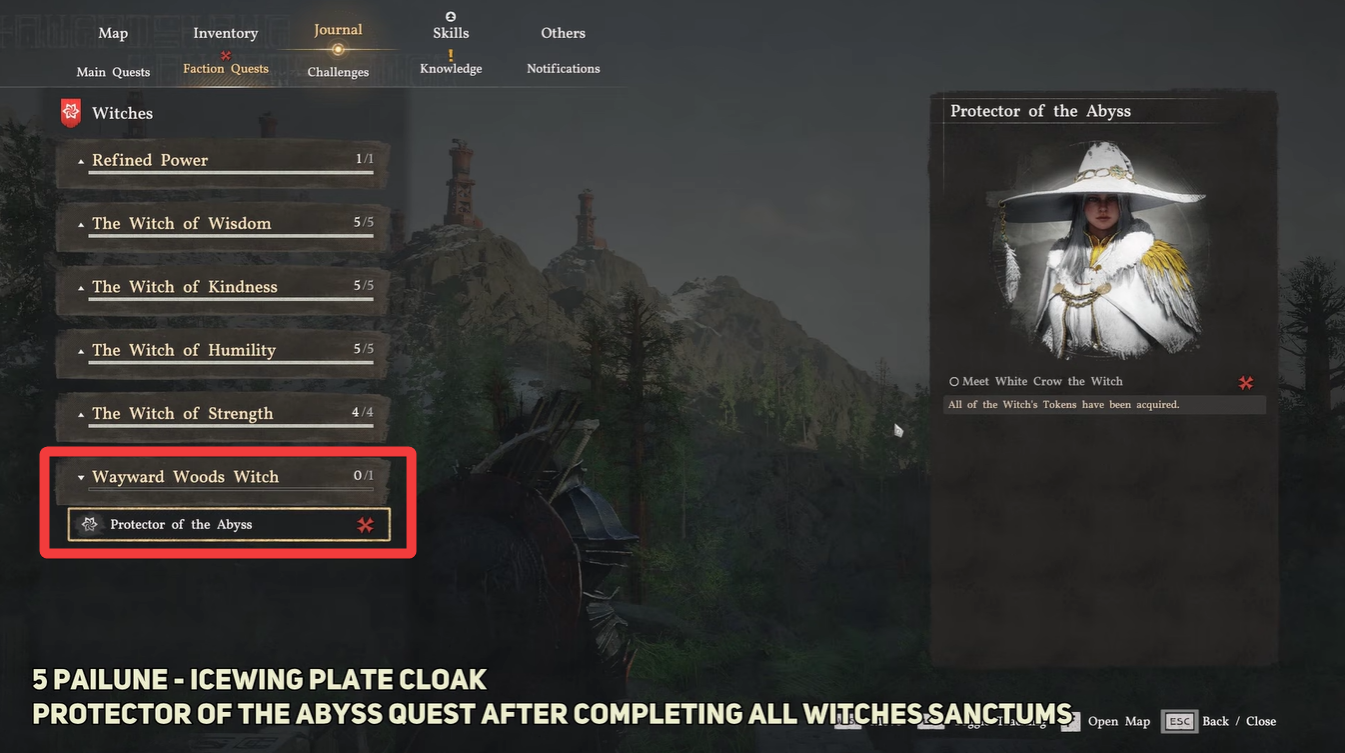The width and height of the screenshot is (1345, 753).
Task: Open the Main Quests sub-tab
Action: pos(113,72)
